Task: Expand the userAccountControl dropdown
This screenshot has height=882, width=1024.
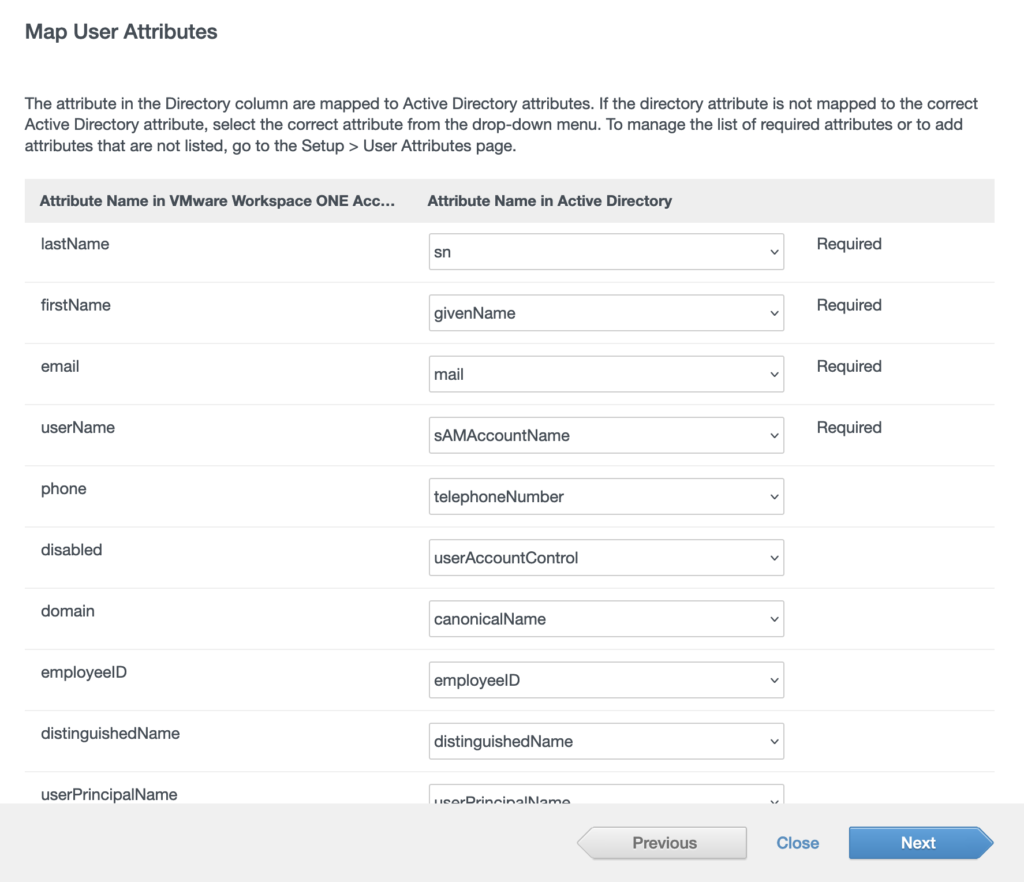Action: pyautogui.click(x=605, y=558)
